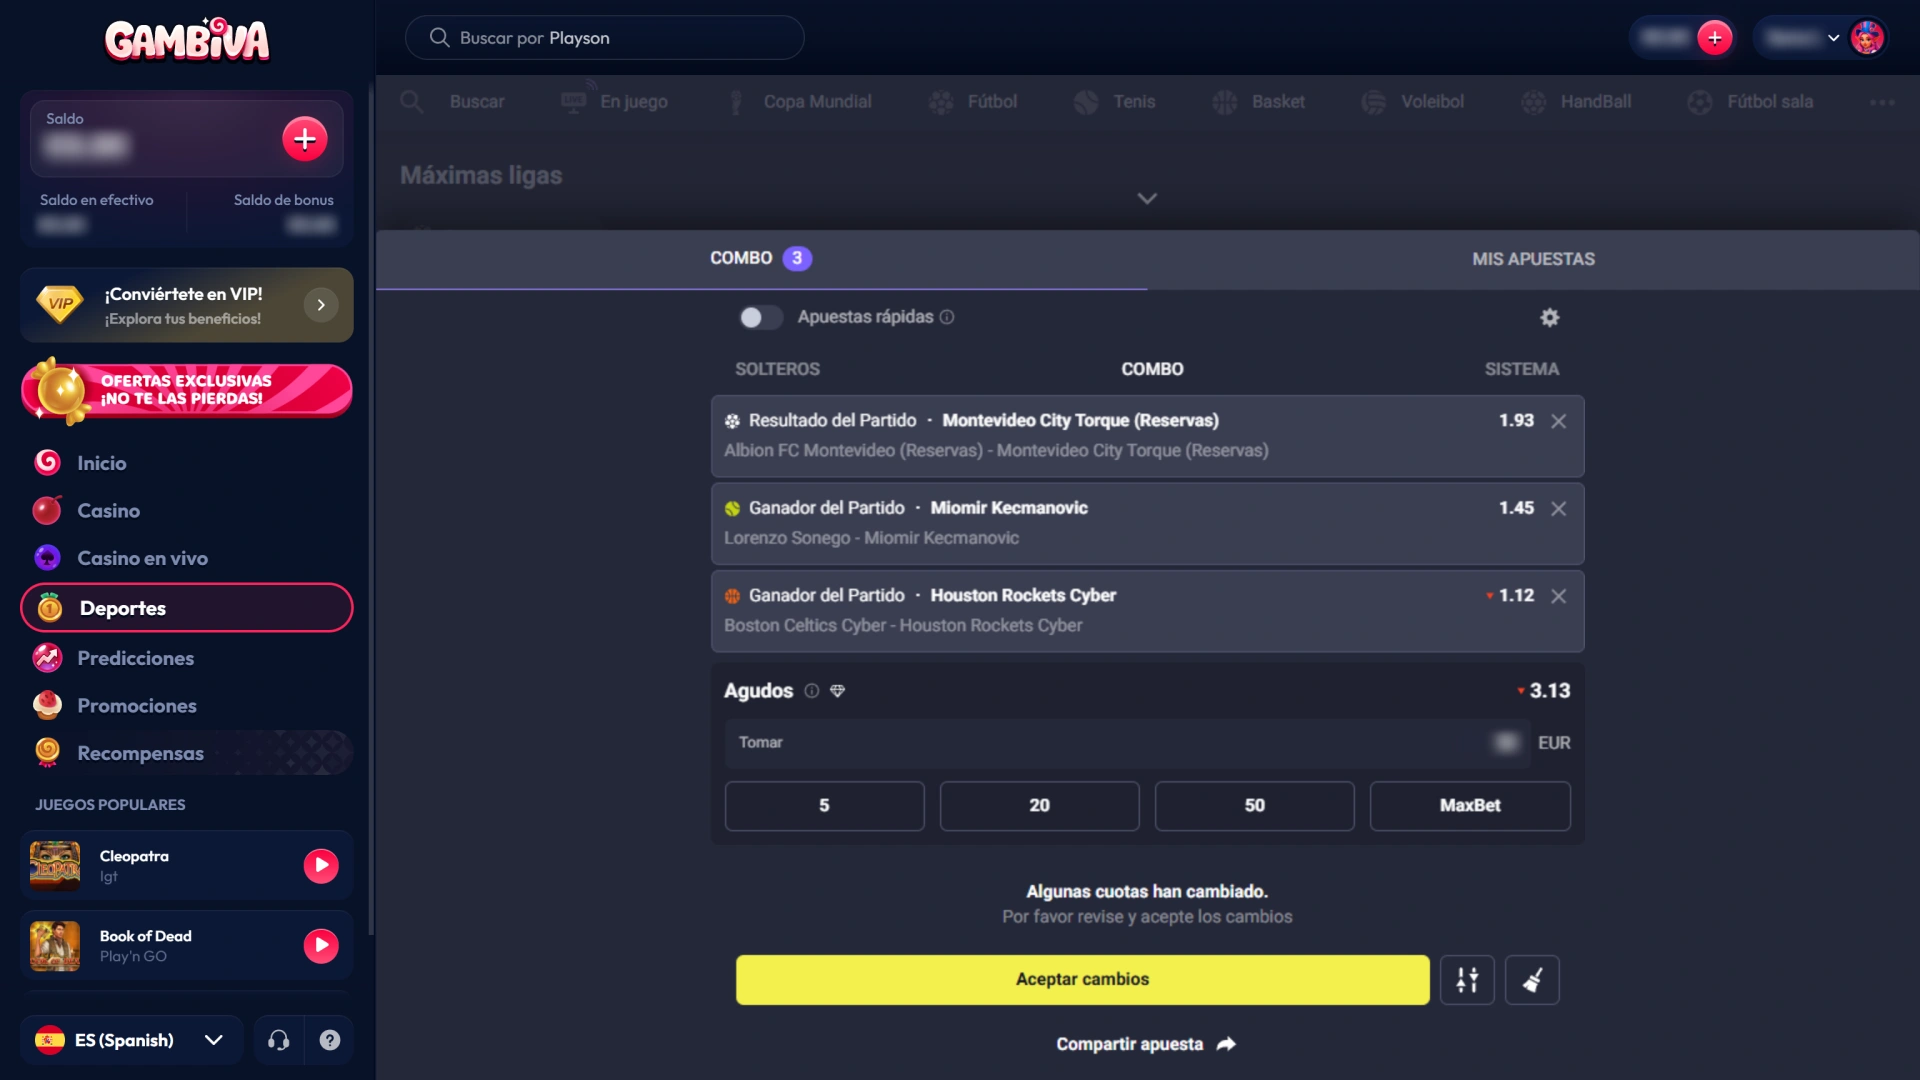
Task: Select SISTEMA bet type
Action: (1521, 369)
